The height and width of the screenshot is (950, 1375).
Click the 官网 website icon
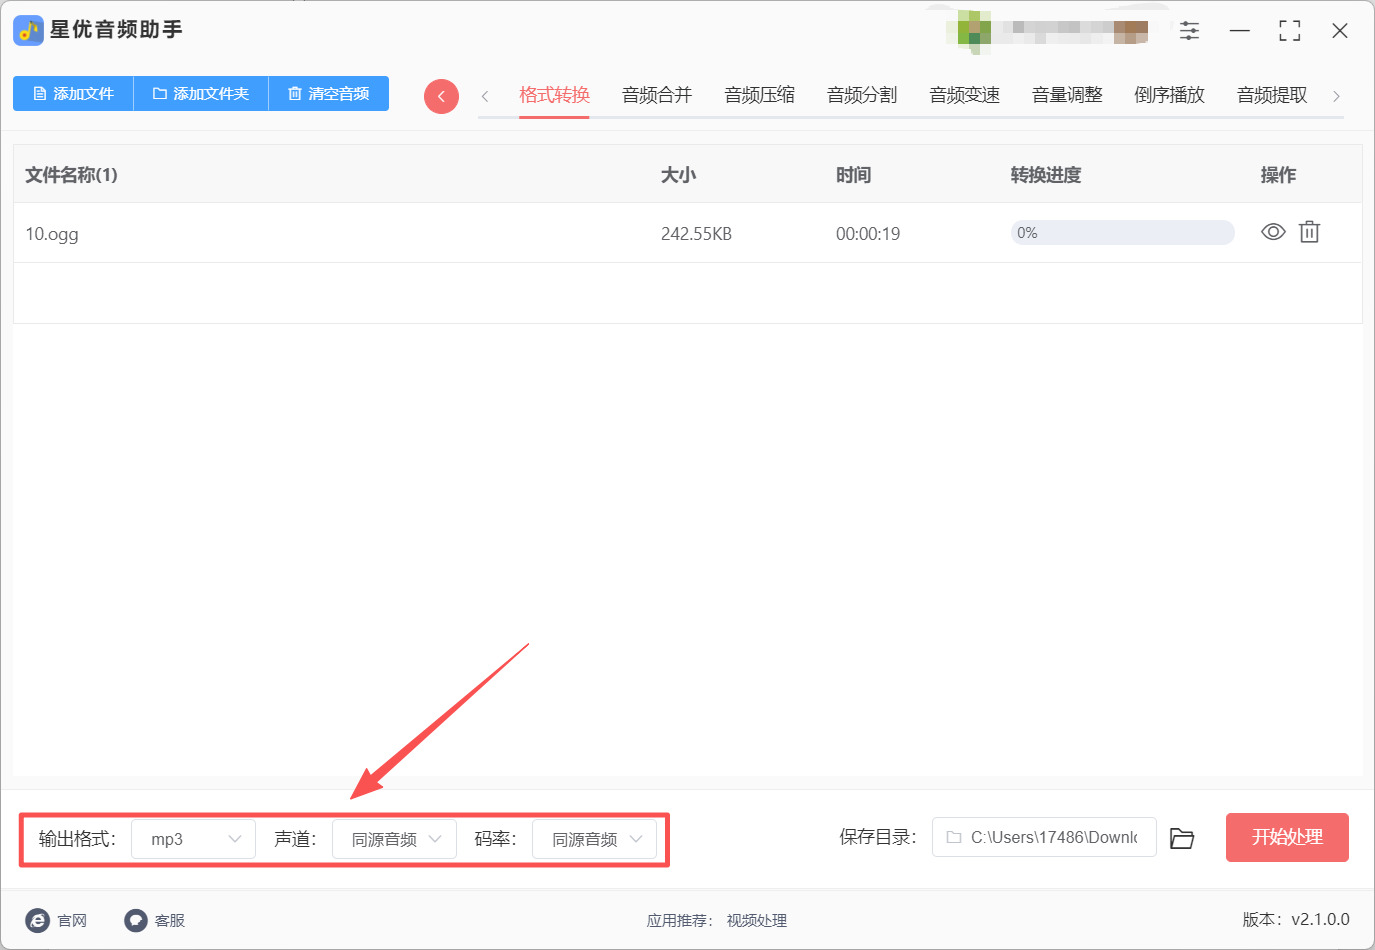[38, 920]
